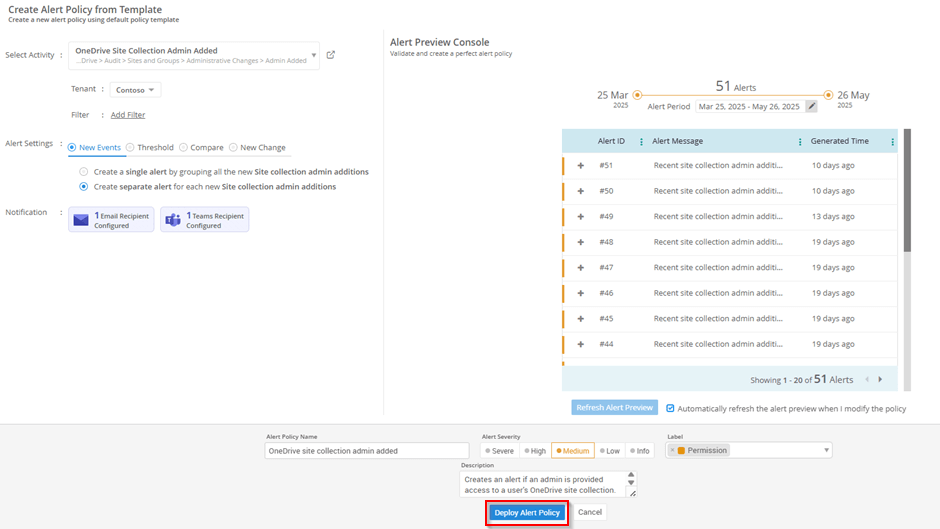
Task: Open the Generated Time column options menu
Action: [893, 142]
